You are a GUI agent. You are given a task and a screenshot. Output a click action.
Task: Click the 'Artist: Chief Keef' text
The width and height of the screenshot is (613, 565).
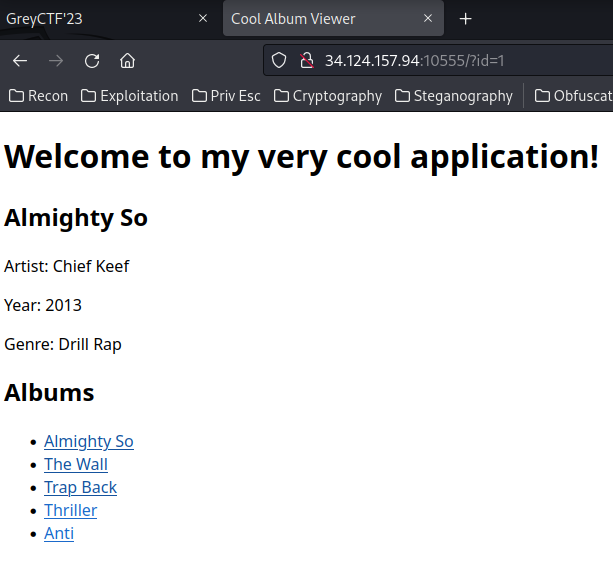[x=66, y=266]
